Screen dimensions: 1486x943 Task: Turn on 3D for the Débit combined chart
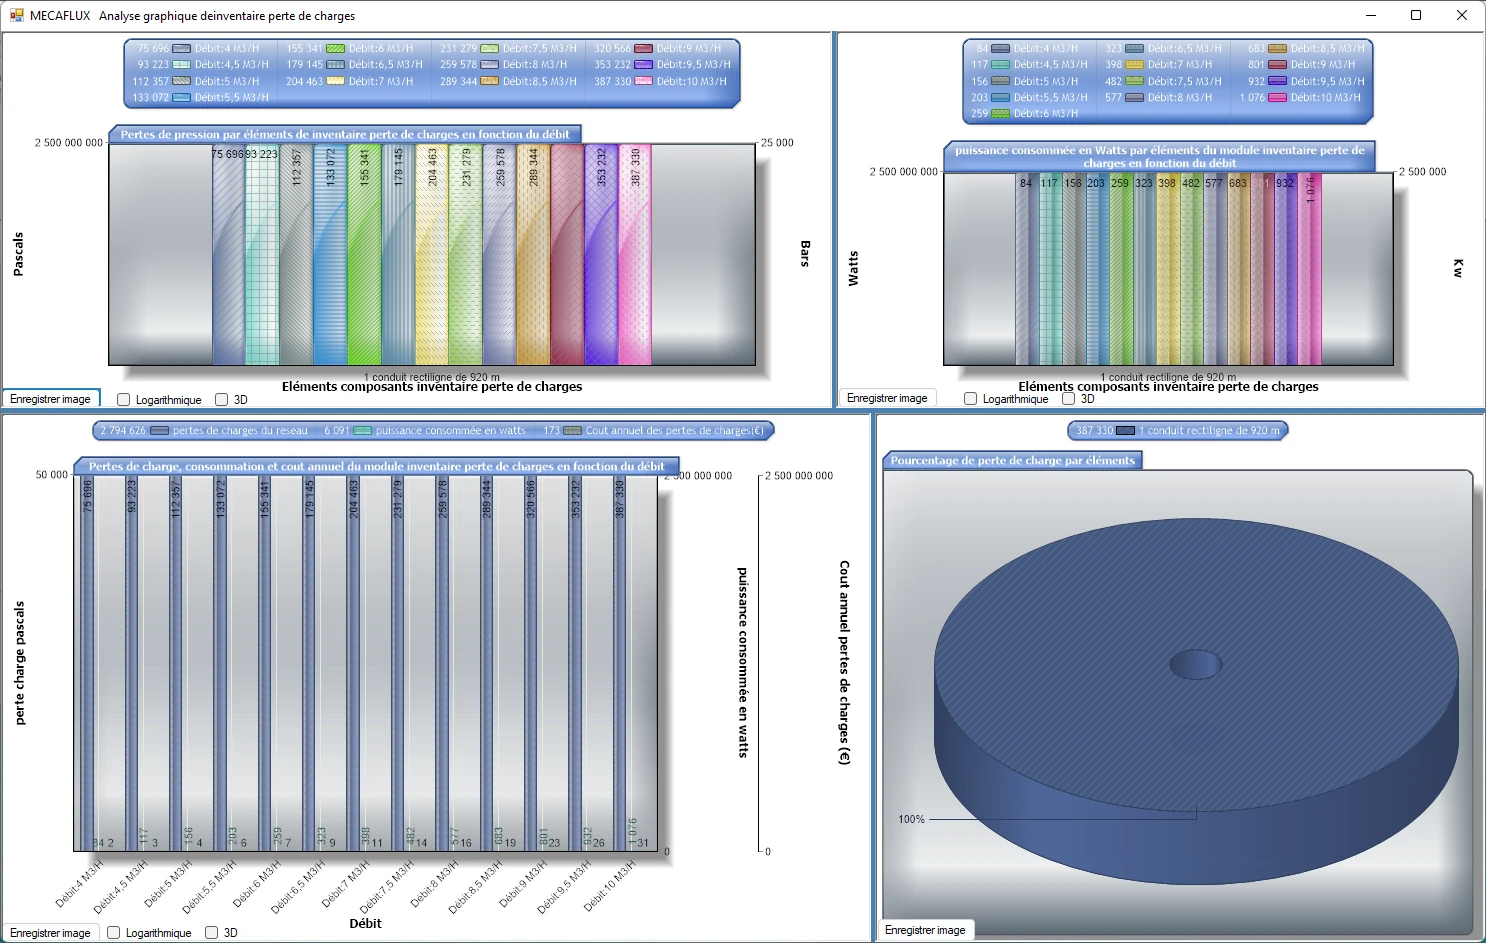(212, 933)
